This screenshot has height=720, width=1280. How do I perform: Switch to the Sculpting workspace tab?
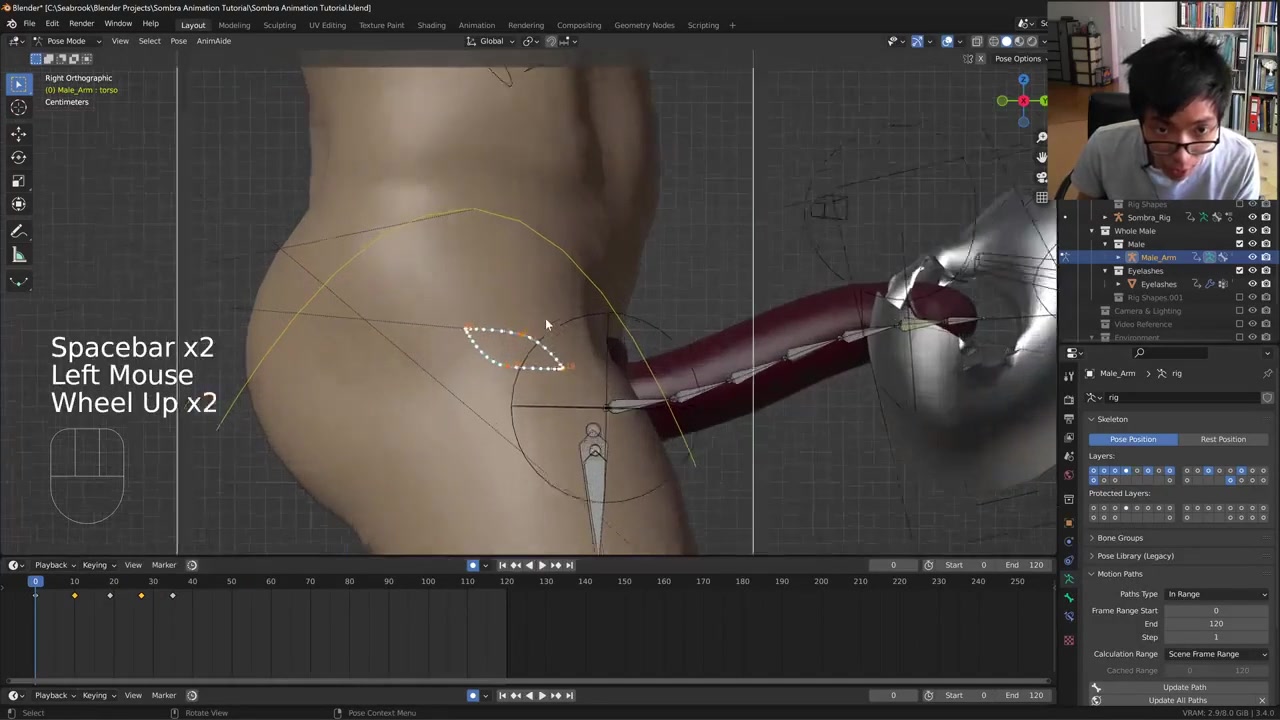(x=279, y=25)
